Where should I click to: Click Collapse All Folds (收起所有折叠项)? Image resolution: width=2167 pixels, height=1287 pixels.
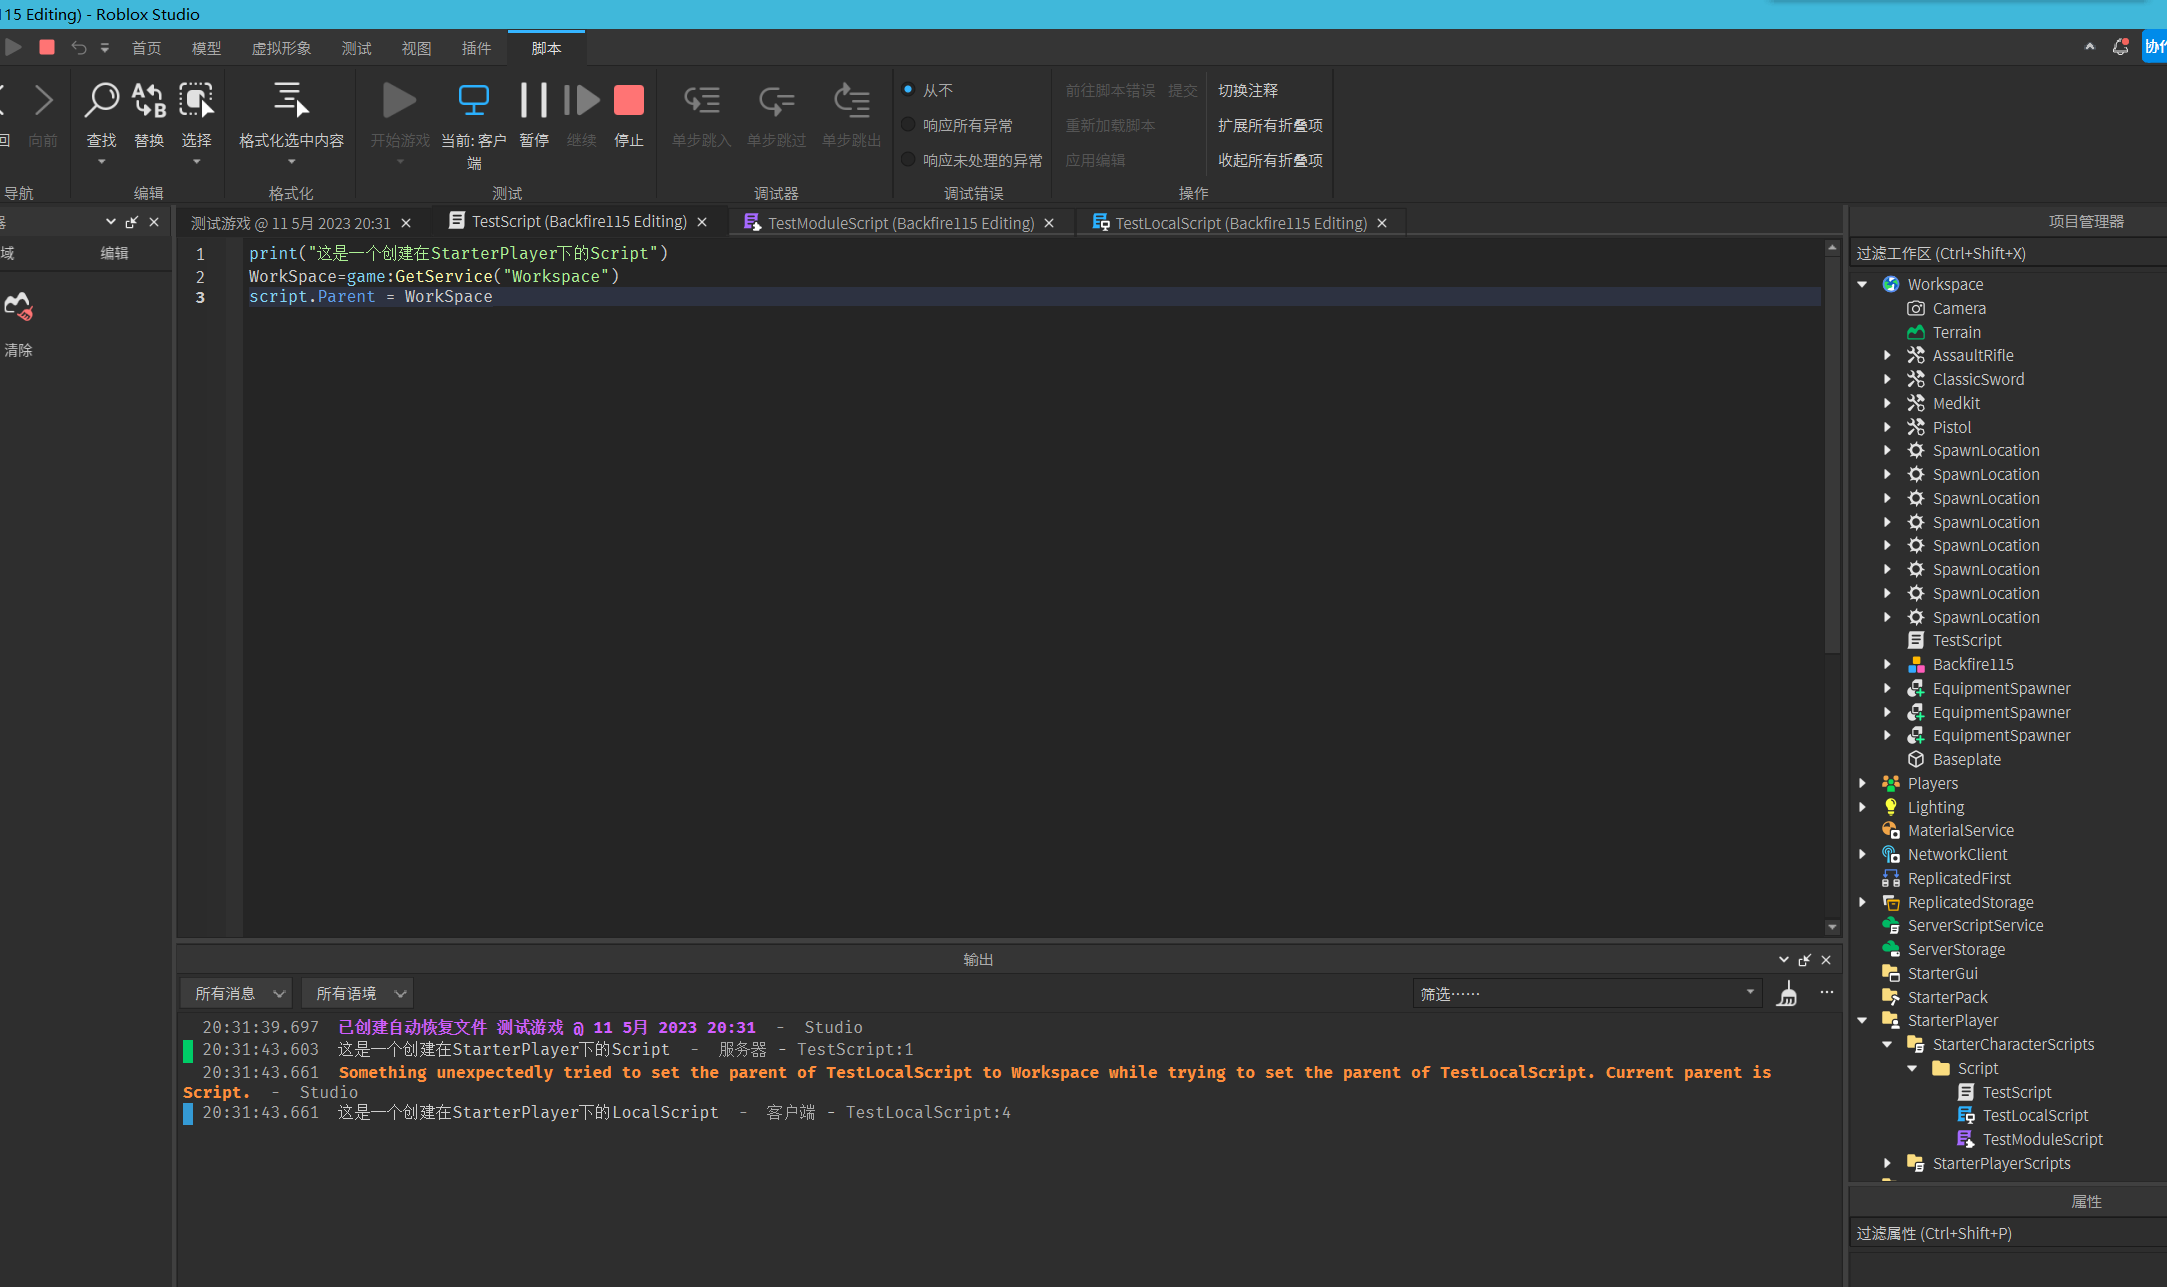click(1270, 160)
